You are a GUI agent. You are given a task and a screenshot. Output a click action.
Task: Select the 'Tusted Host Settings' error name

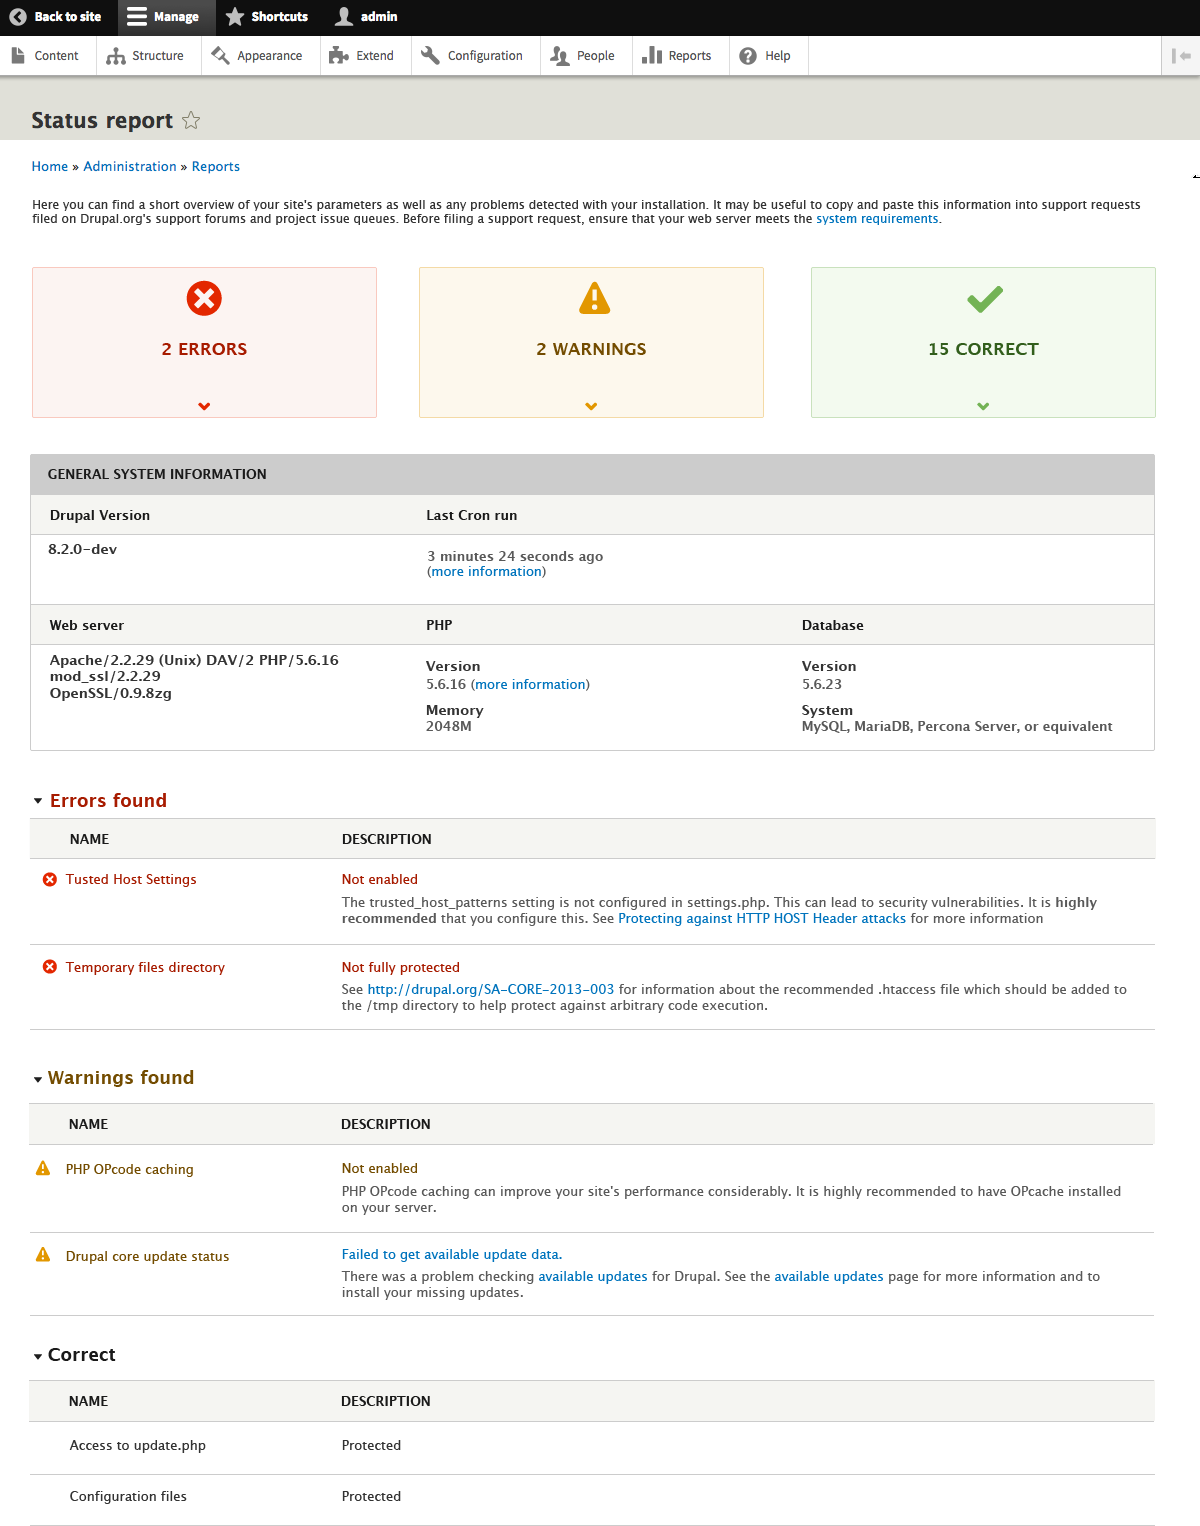click(131, 880)
